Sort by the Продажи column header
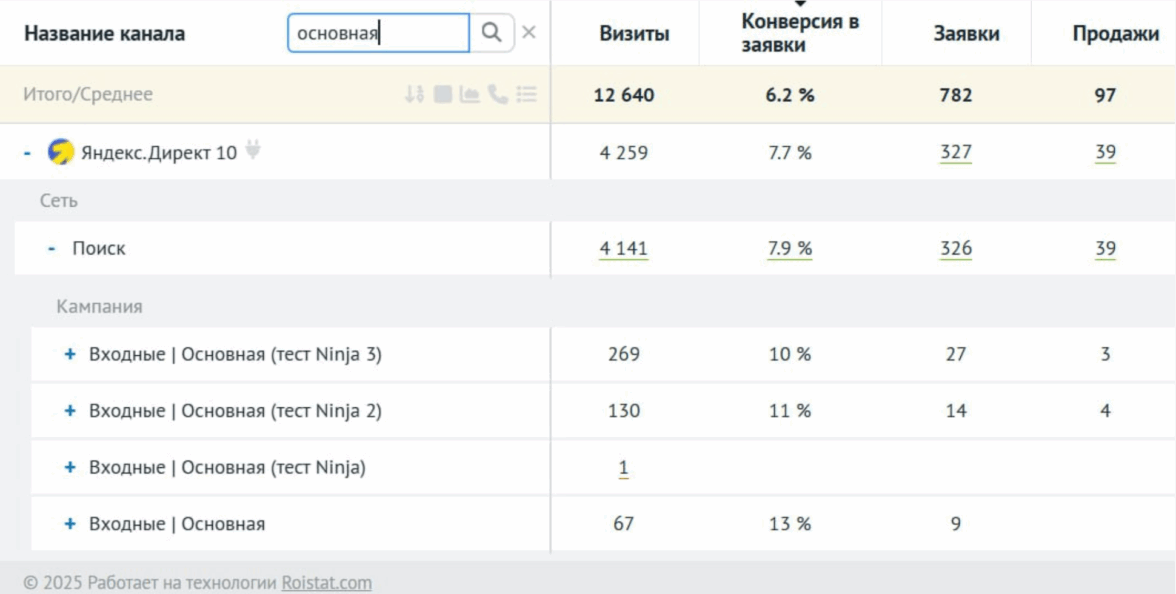 point(1115,34)
